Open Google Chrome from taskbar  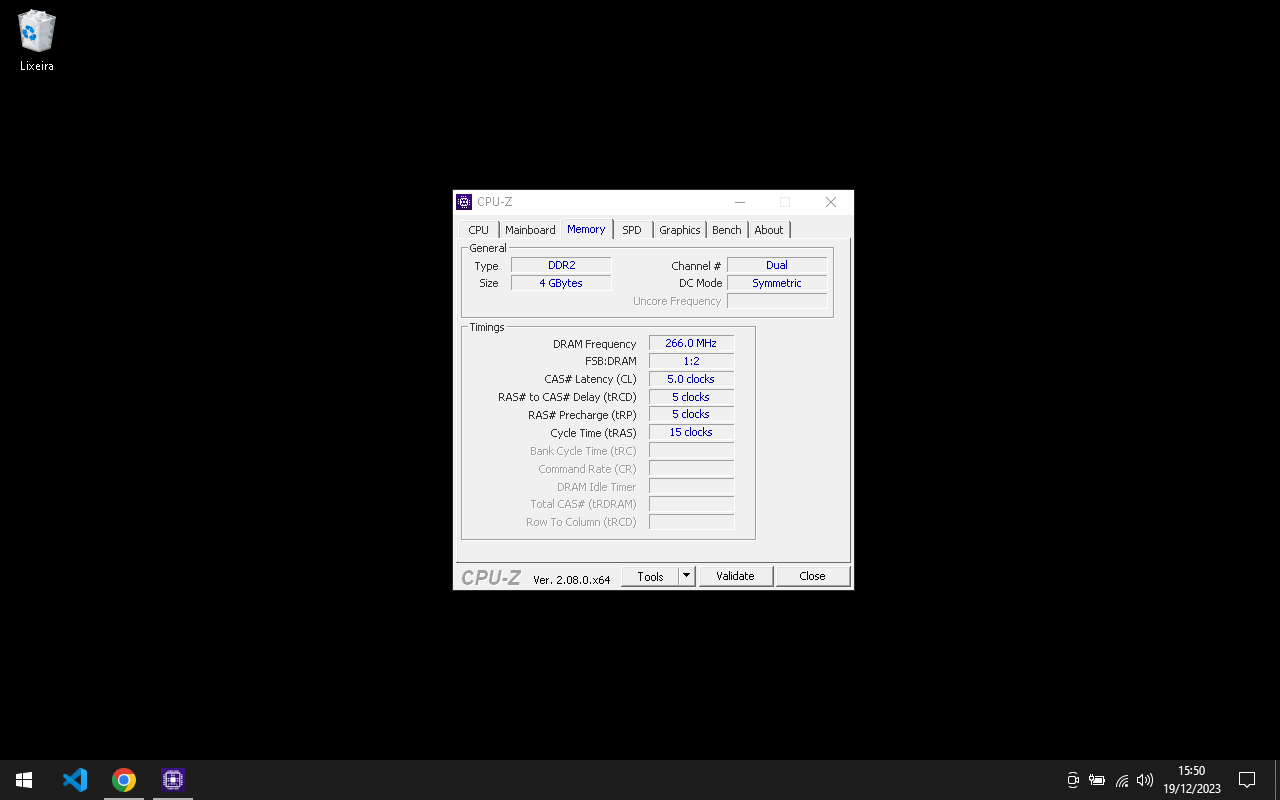(124, 780)
